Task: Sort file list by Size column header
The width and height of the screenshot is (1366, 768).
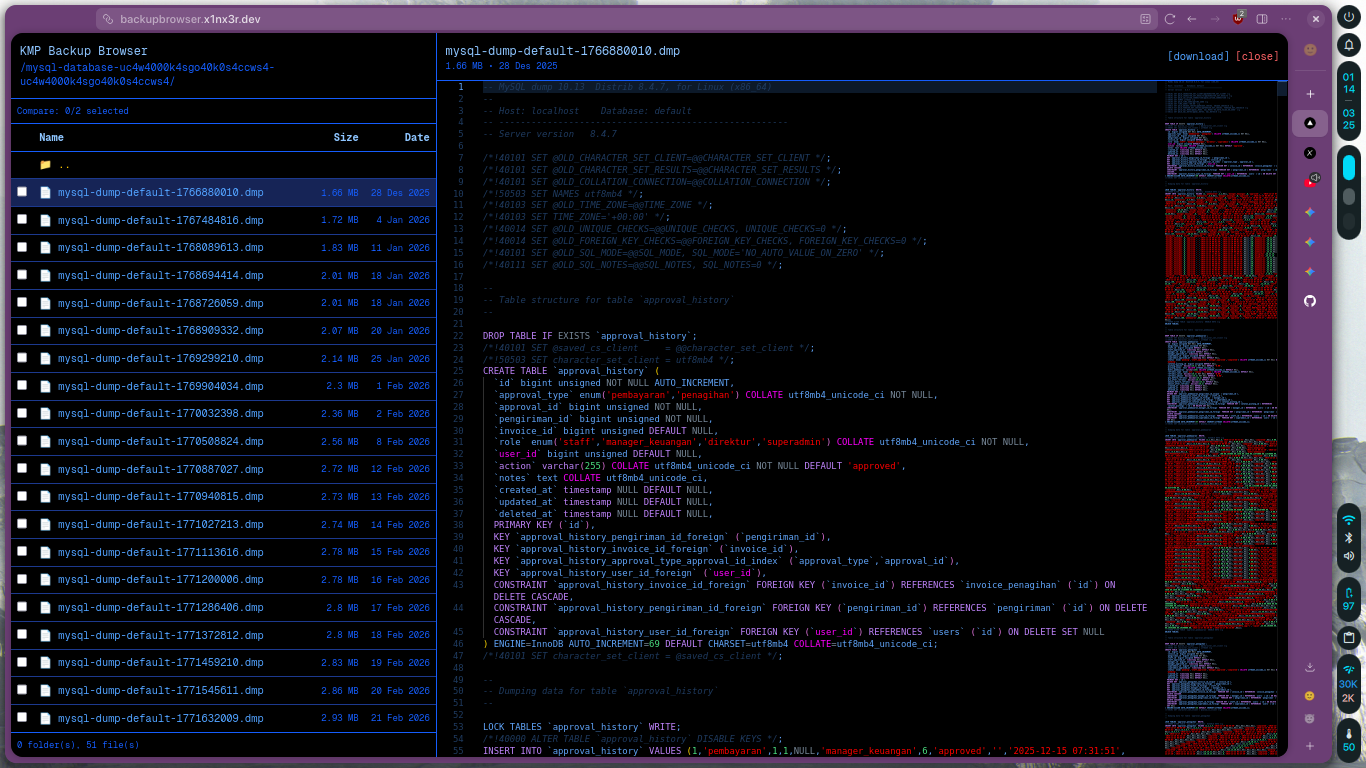Action: point(346,138)
